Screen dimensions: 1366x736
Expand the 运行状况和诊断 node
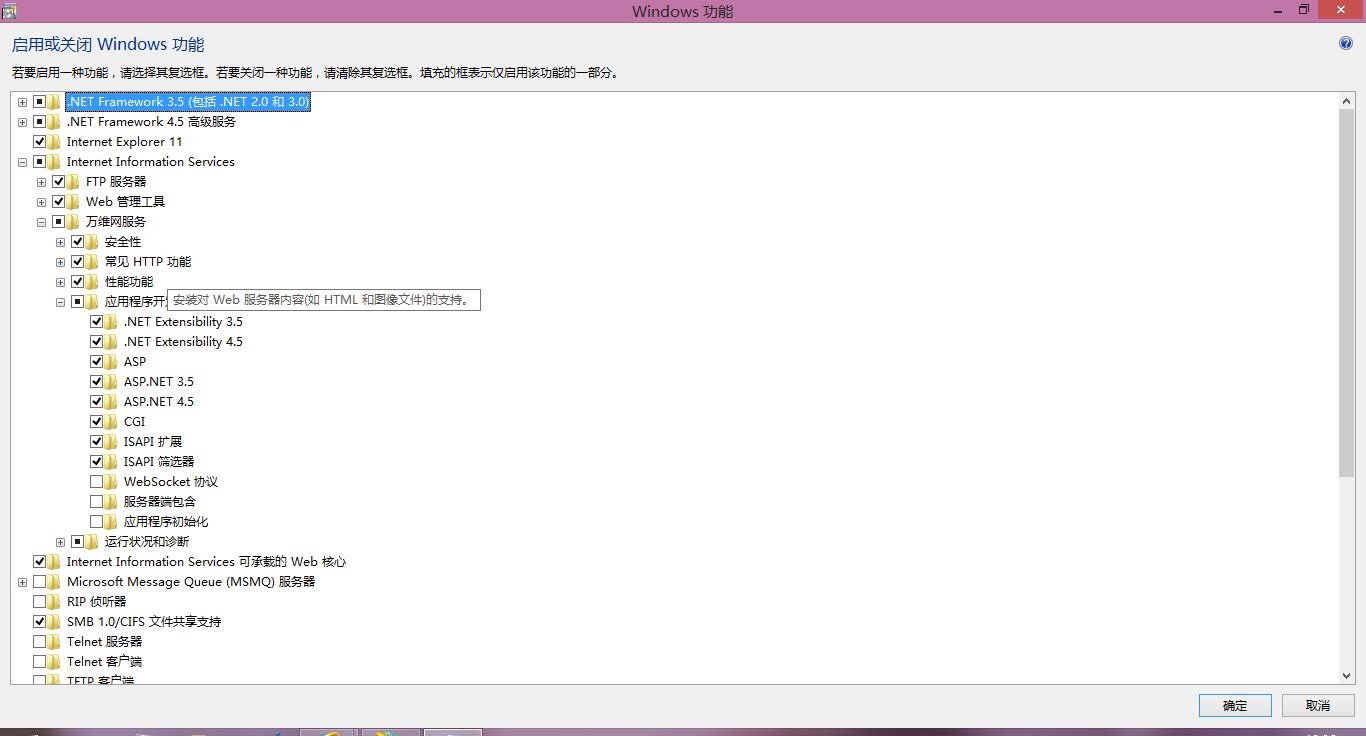pyautogui.click(x=60, y=542)
